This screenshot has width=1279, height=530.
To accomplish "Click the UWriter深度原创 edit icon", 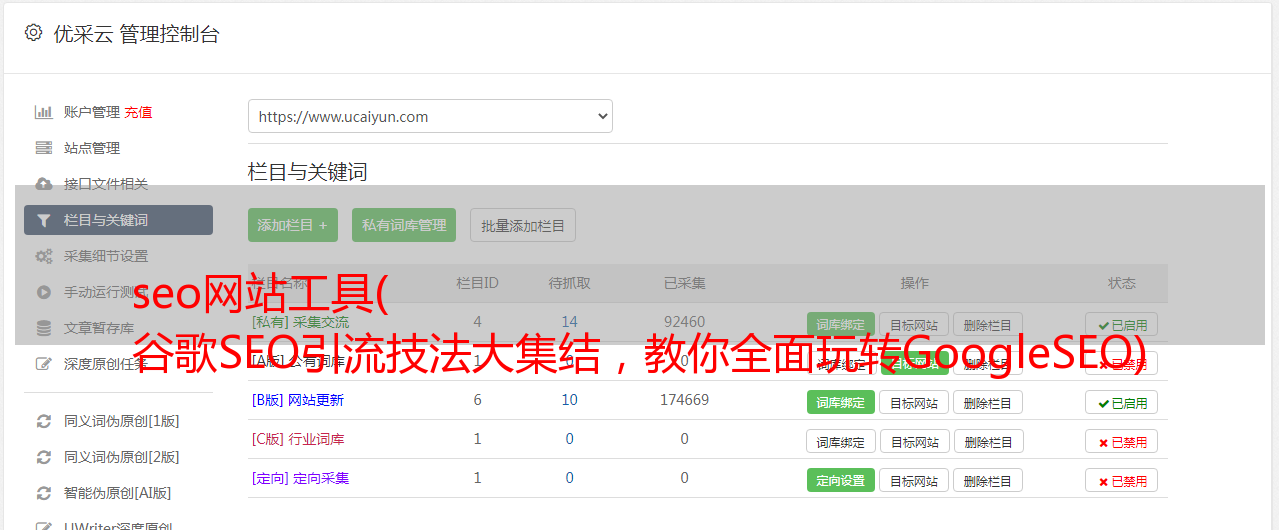I will pos(43,525).
